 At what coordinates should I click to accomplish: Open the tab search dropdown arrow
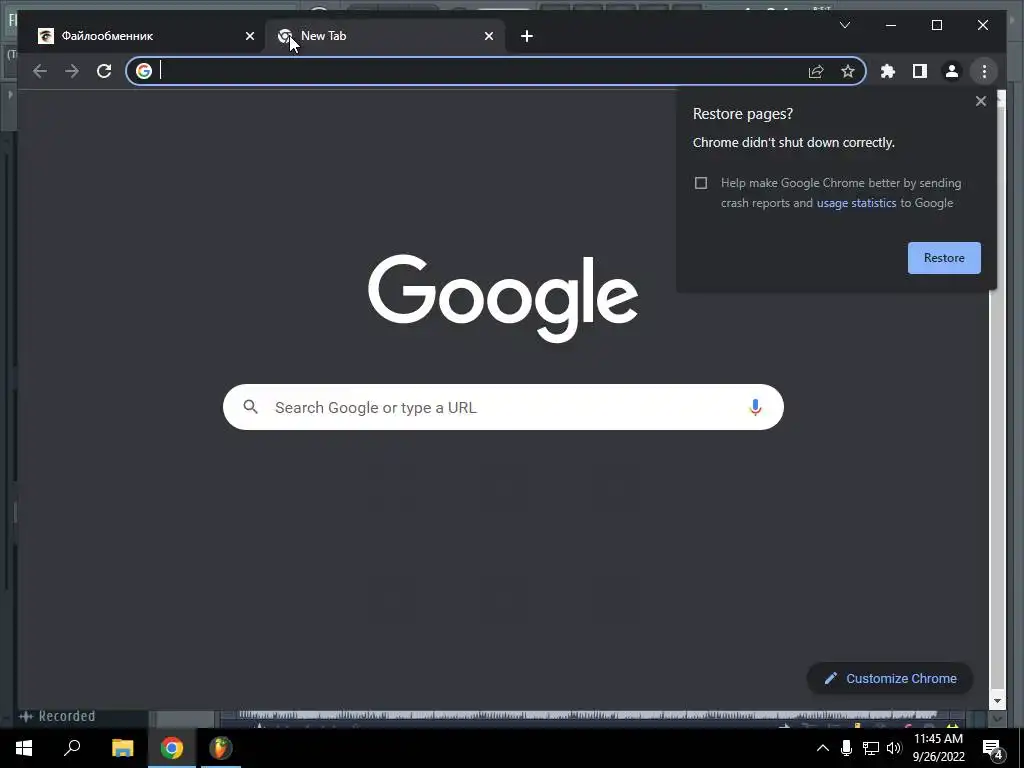pos(844,25)
